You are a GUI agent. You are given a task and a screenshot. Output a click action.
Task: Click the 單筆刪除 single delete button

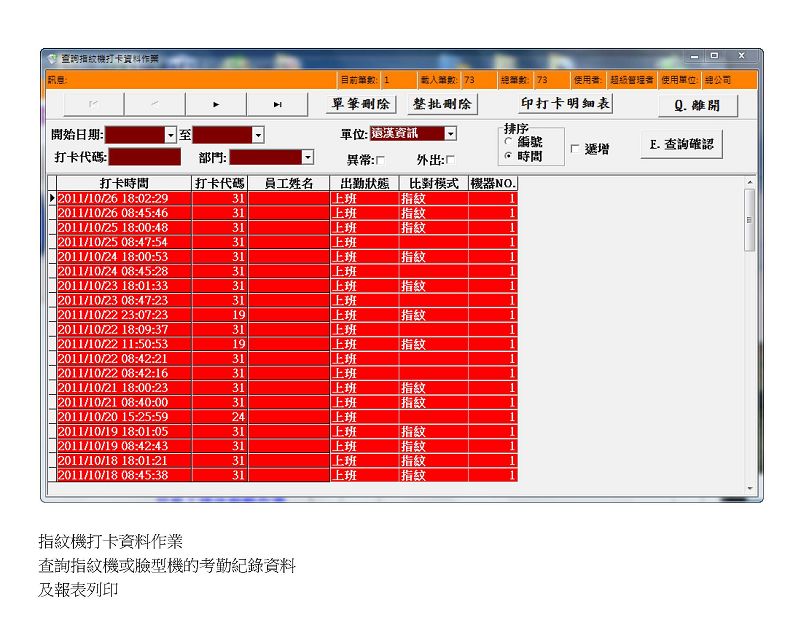[x=361, y=104]
